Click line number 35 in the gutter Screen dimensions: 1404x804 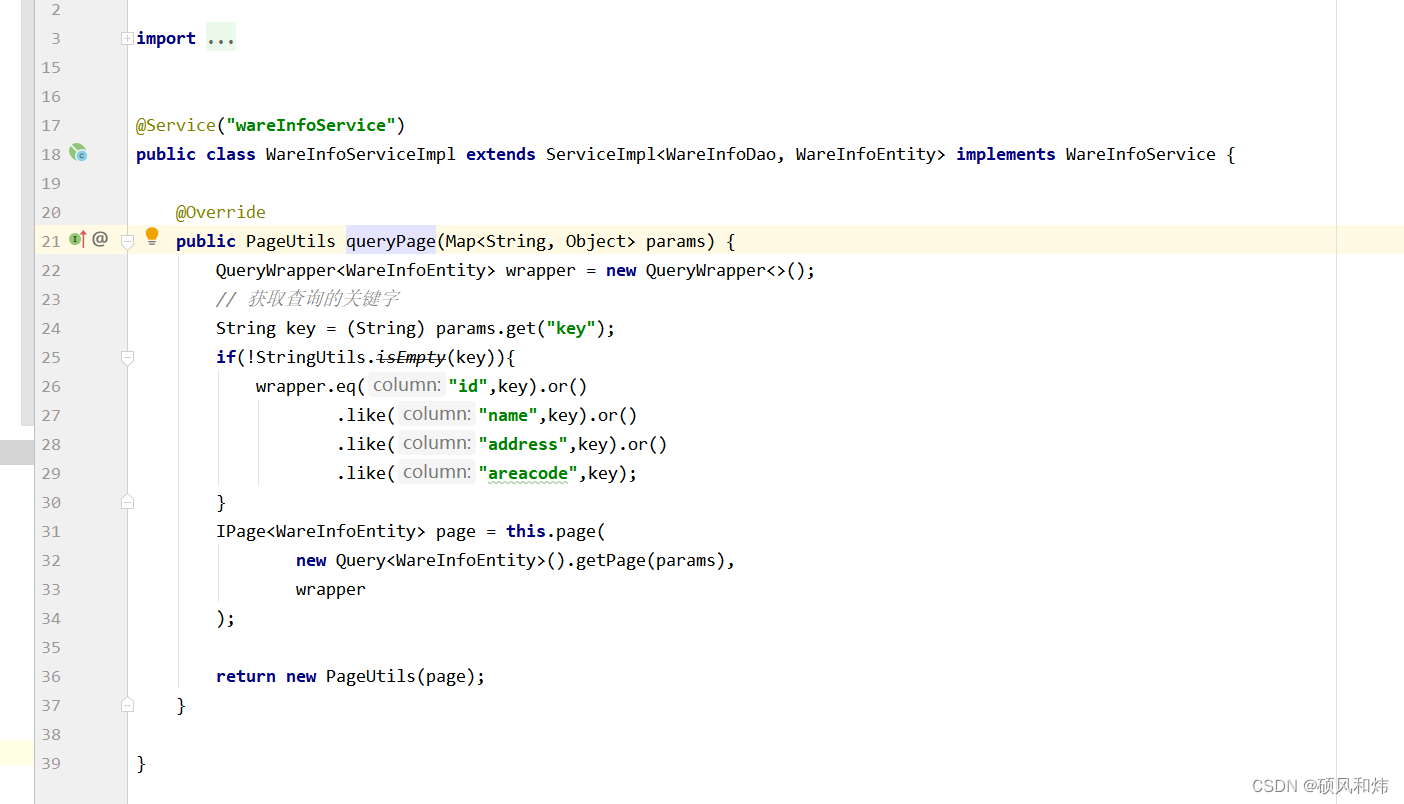coord(51,647)
